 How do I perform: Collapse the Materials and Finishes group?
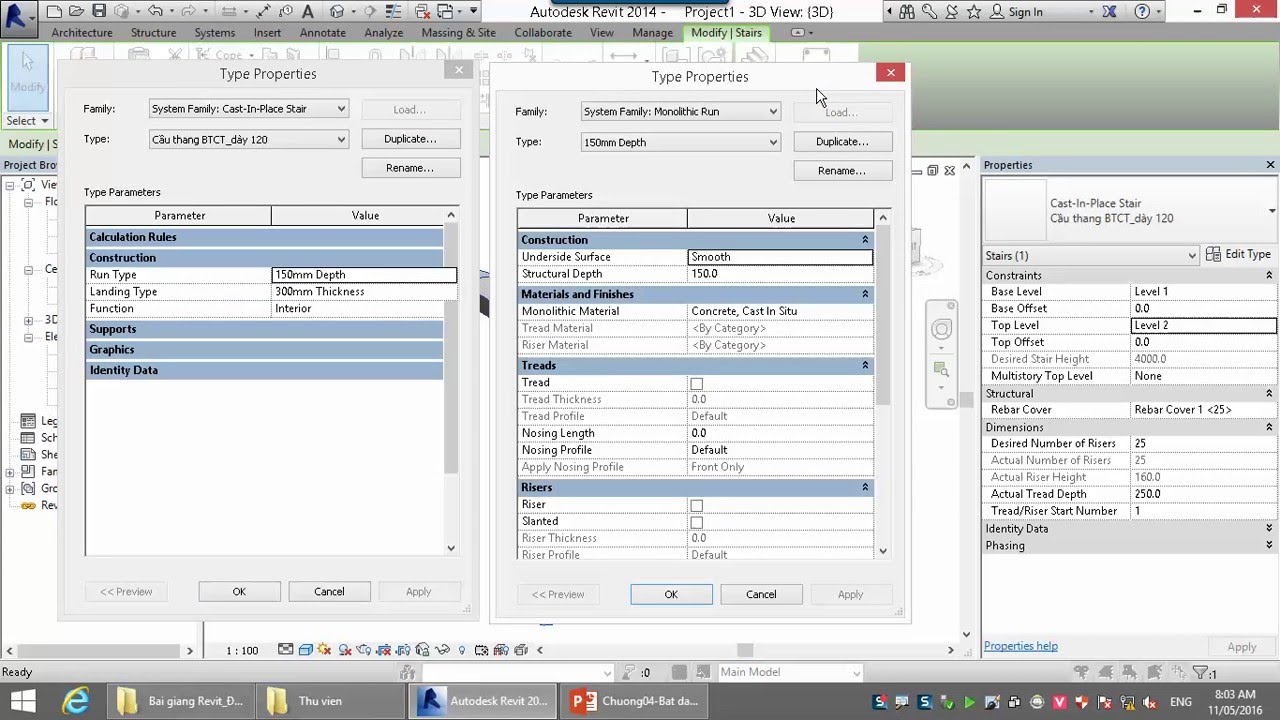865,294
